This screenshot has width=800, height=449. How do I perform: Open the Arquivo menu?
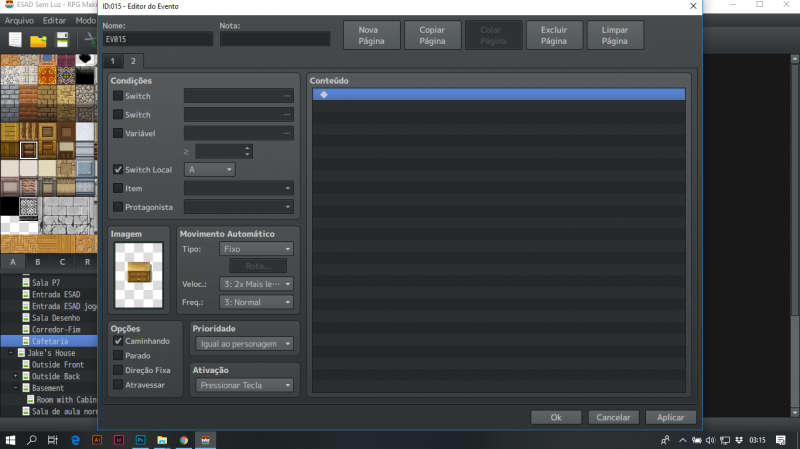coord(19,20)
